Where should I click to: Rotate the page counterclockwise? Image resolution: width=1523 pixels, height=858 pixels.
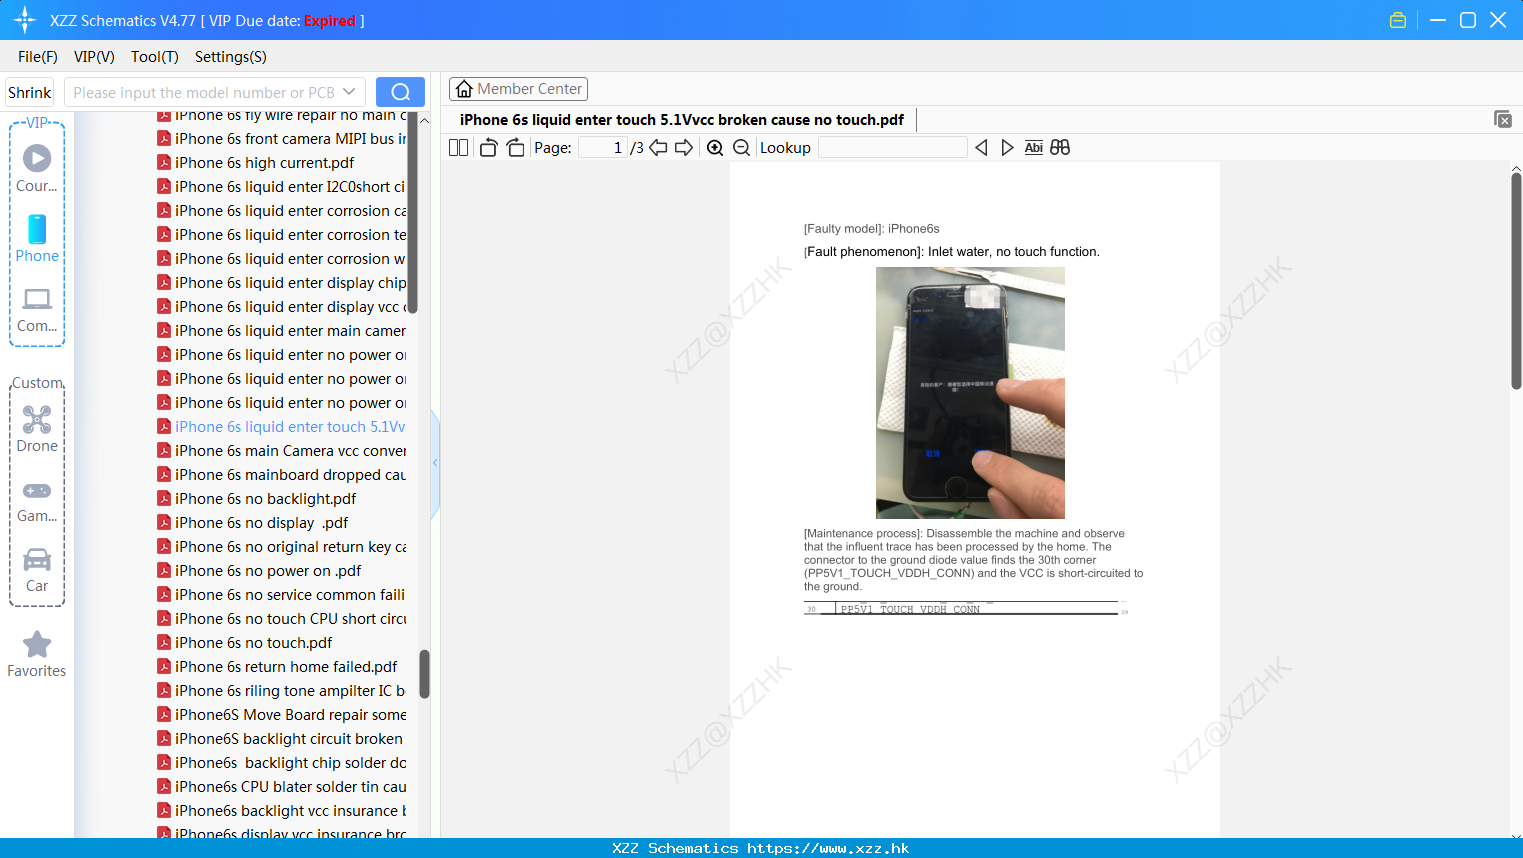488,148
